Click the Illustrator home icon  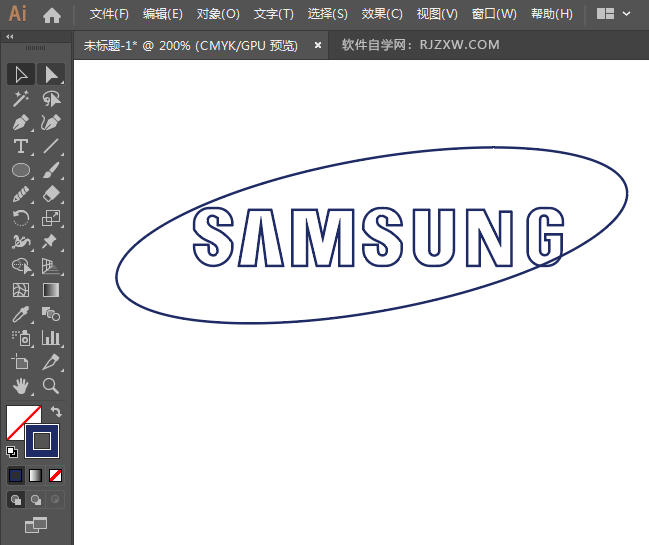pyautogui.click(x=52, y=15)
